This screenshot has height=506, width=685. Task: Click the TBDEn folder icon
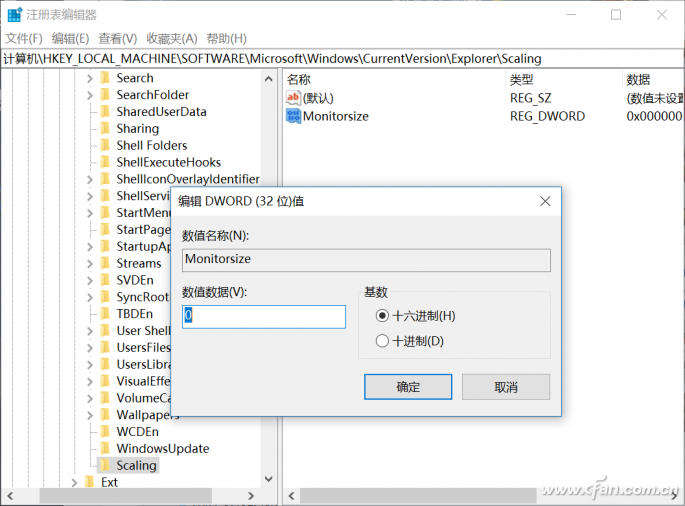click(x=105, y=314)
